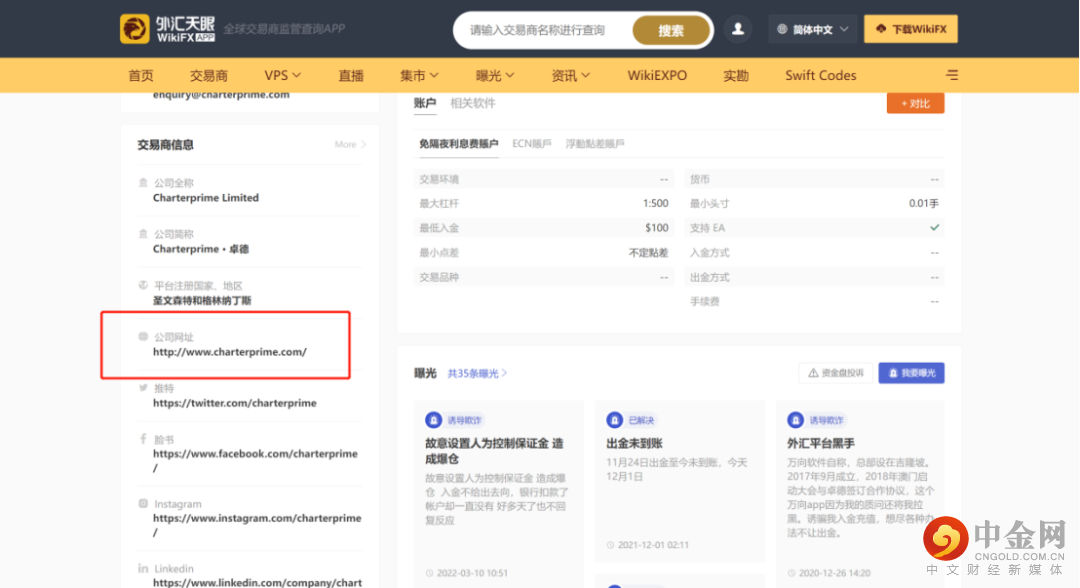
Task: Click the orange +对比 button
Action: (915, 103)
